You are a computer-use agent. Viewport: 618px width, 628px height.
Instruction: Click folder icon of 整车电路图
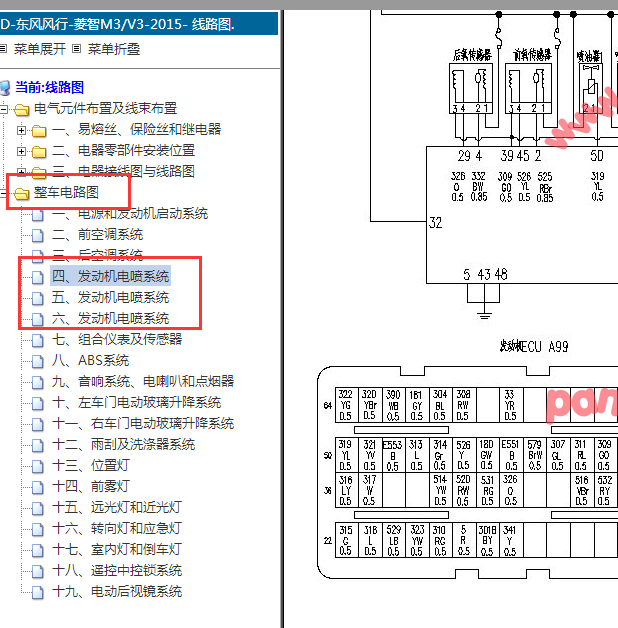click(22, 194)
